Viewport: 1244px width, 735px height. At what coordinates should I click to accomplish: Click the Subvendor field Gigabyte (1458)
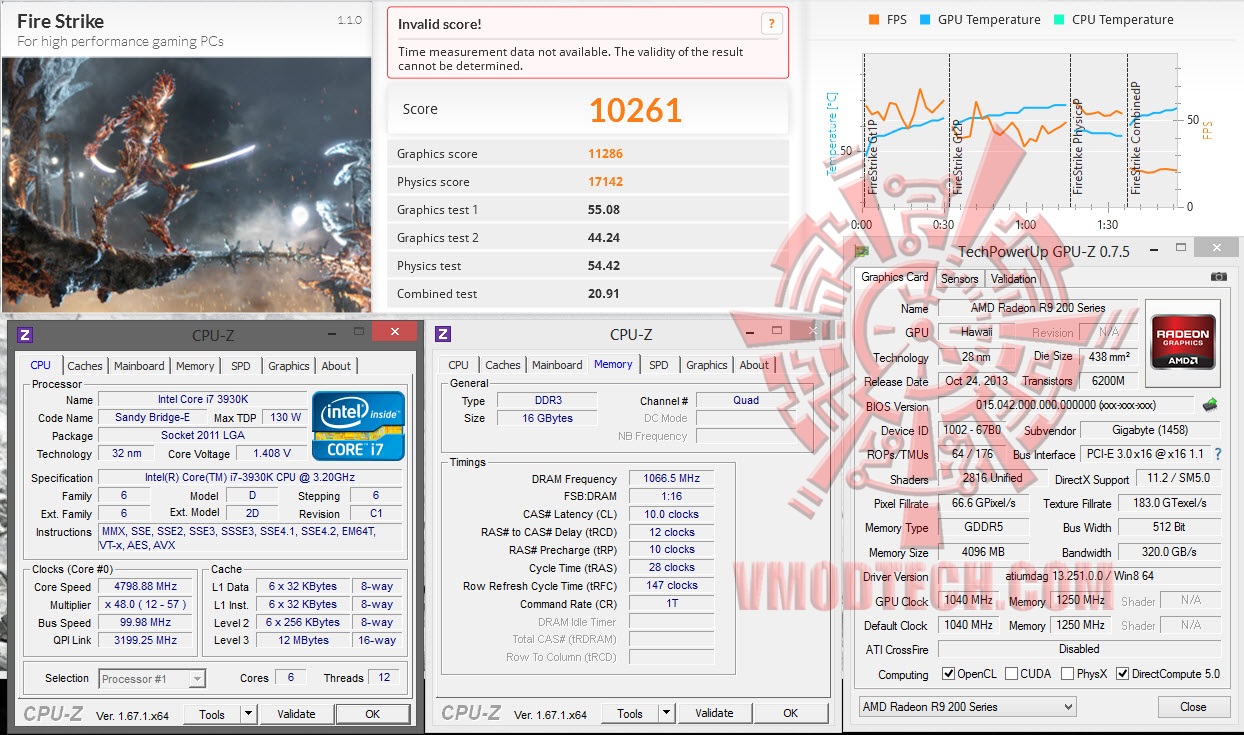point(1151,430)
